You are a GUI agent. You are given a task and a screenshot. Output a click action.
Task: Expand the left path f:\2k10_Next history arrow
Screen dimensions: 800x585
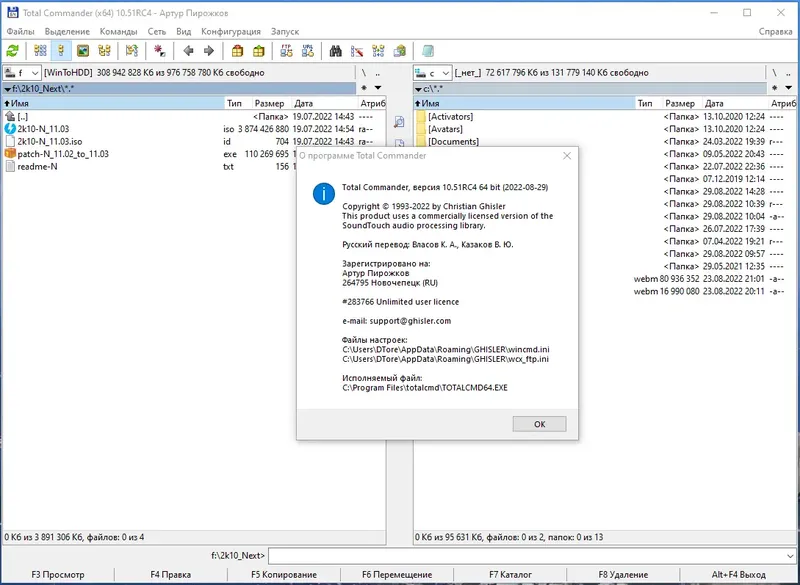point(7,89)
